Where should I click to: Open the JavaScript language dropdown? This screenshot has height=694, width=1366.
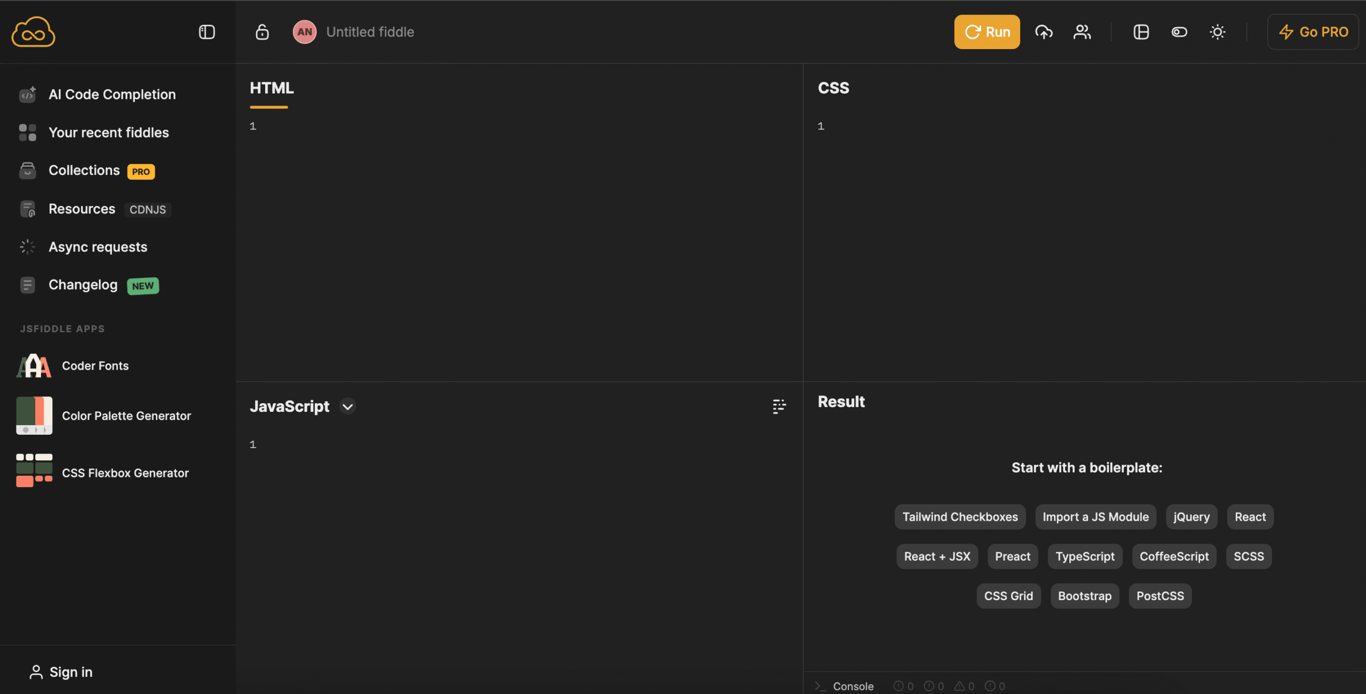347,406
